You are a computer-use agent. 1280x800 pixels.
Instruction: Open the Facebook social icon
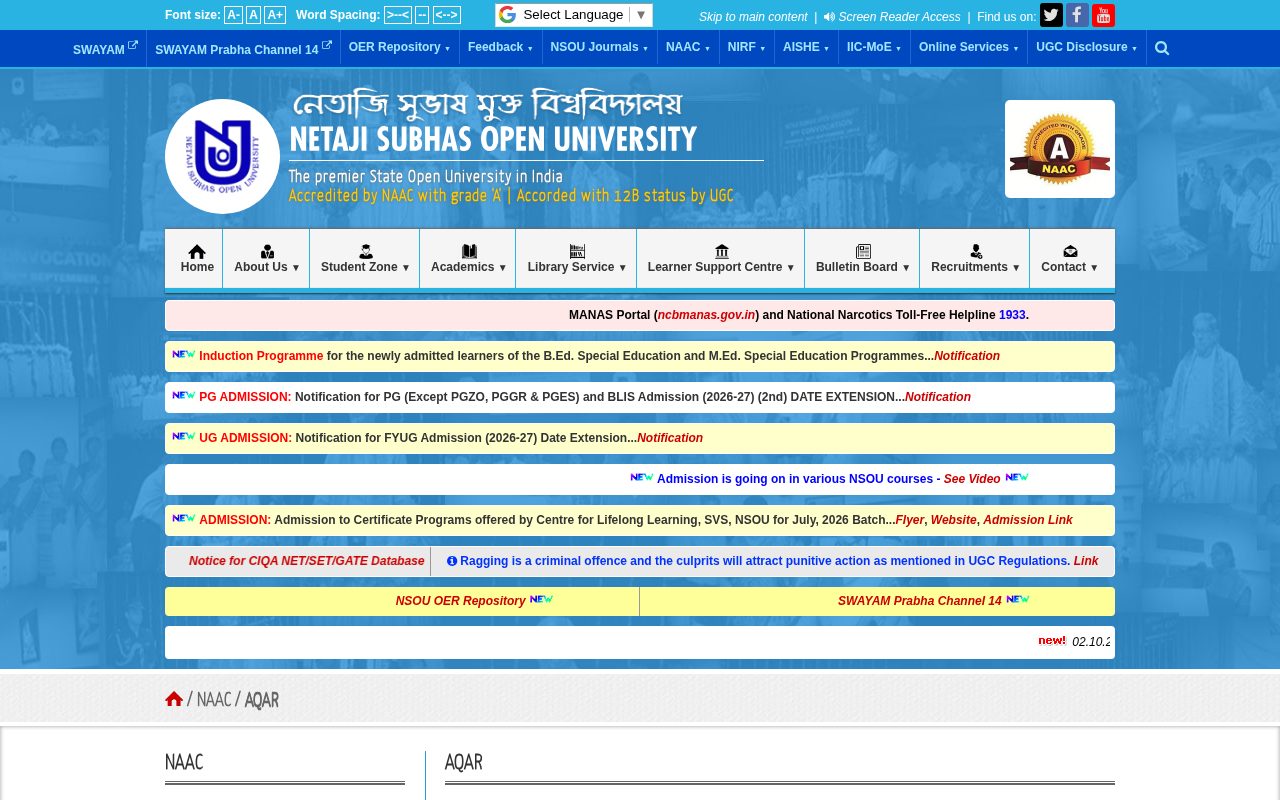[1077, 15]
